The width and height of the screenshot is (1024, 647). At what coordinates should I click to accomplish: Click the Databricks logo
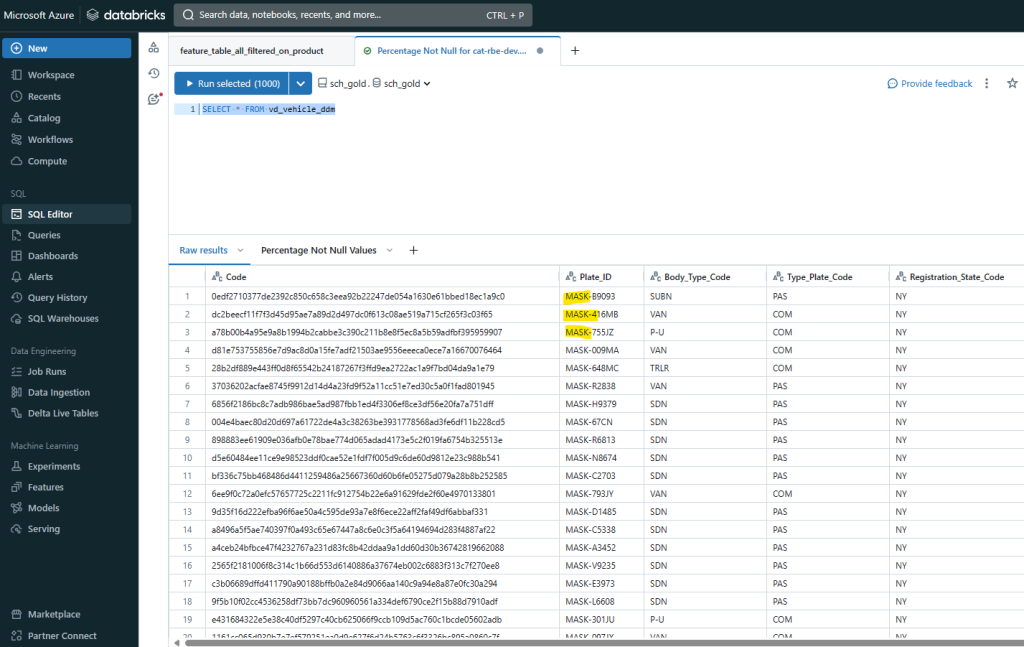(x=127, y=15)
